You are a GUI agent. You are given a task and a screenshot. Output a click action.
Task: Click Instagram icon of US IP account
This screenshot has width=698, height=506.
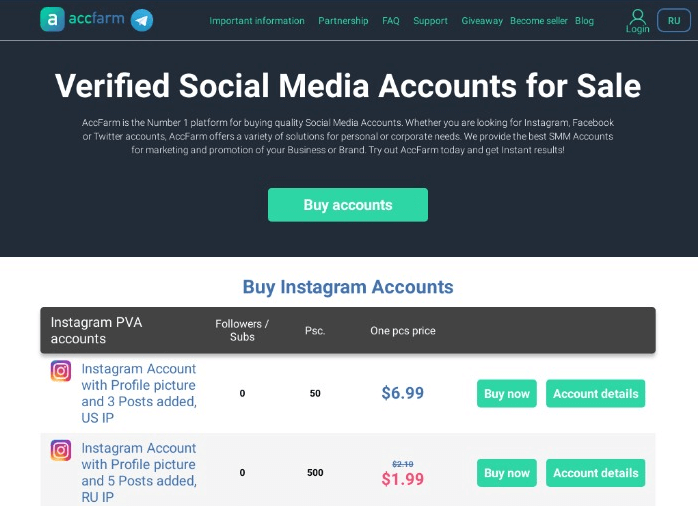click(x=61, y=371)
